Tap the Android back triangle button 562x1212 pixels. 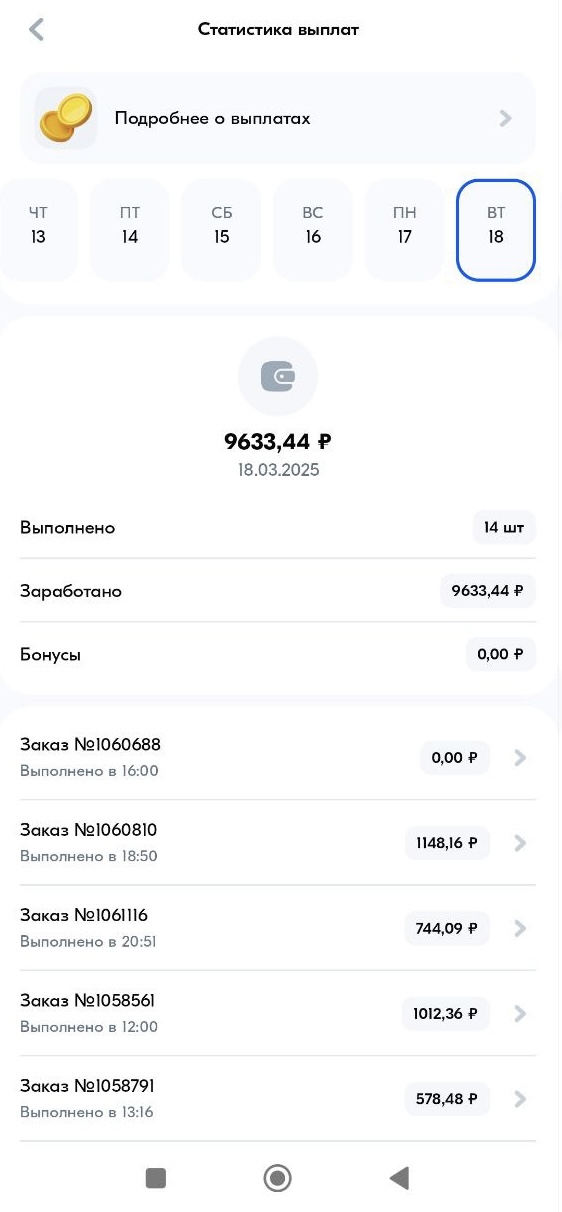tap(399, 1178)
